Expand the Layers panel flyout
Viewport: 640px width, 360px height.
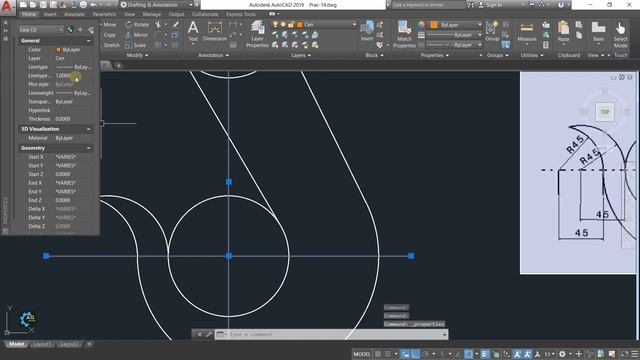tap(301, 55)
